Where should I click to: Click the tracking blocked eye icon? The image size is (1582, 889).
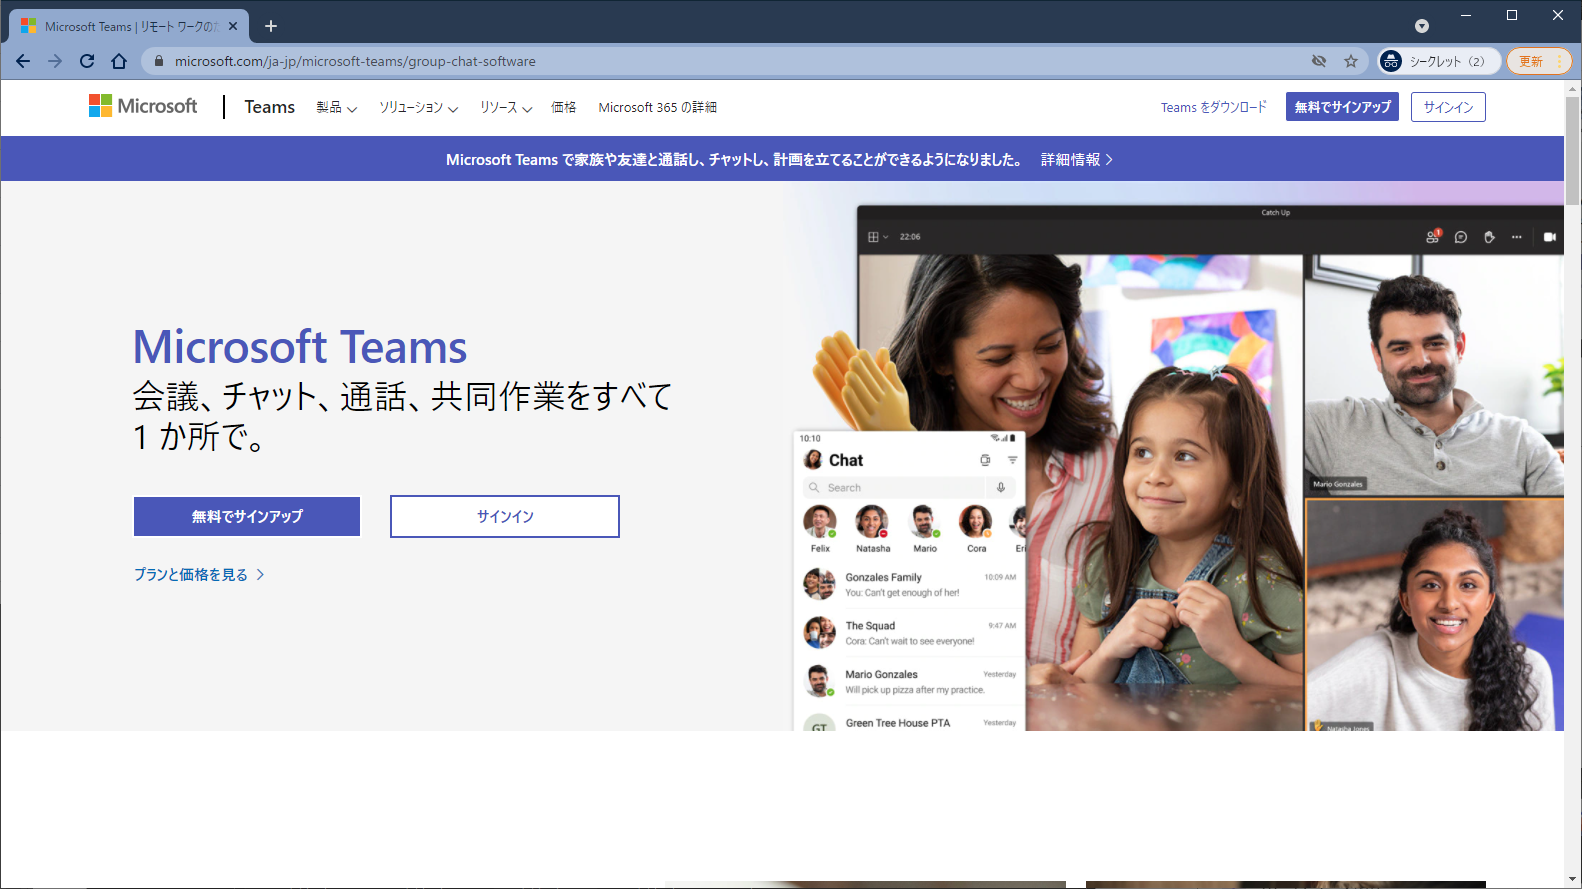coord(1319,61)
